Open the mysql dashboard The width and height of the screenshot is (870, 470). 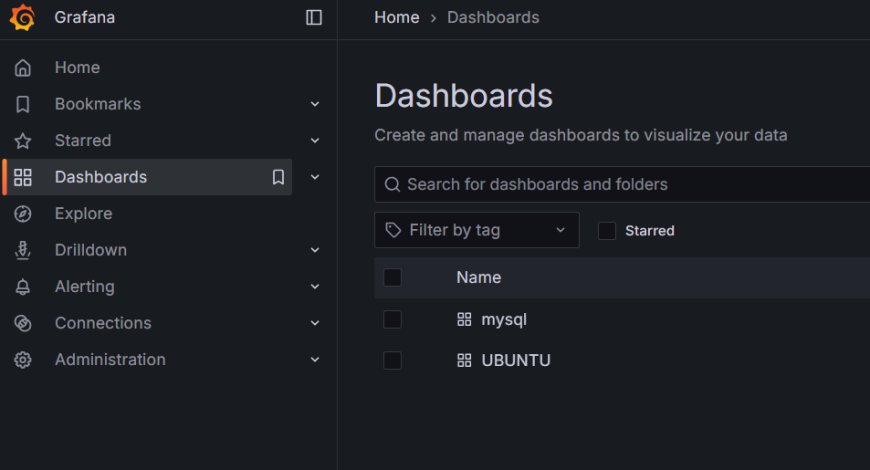click(x=504, y=320)
